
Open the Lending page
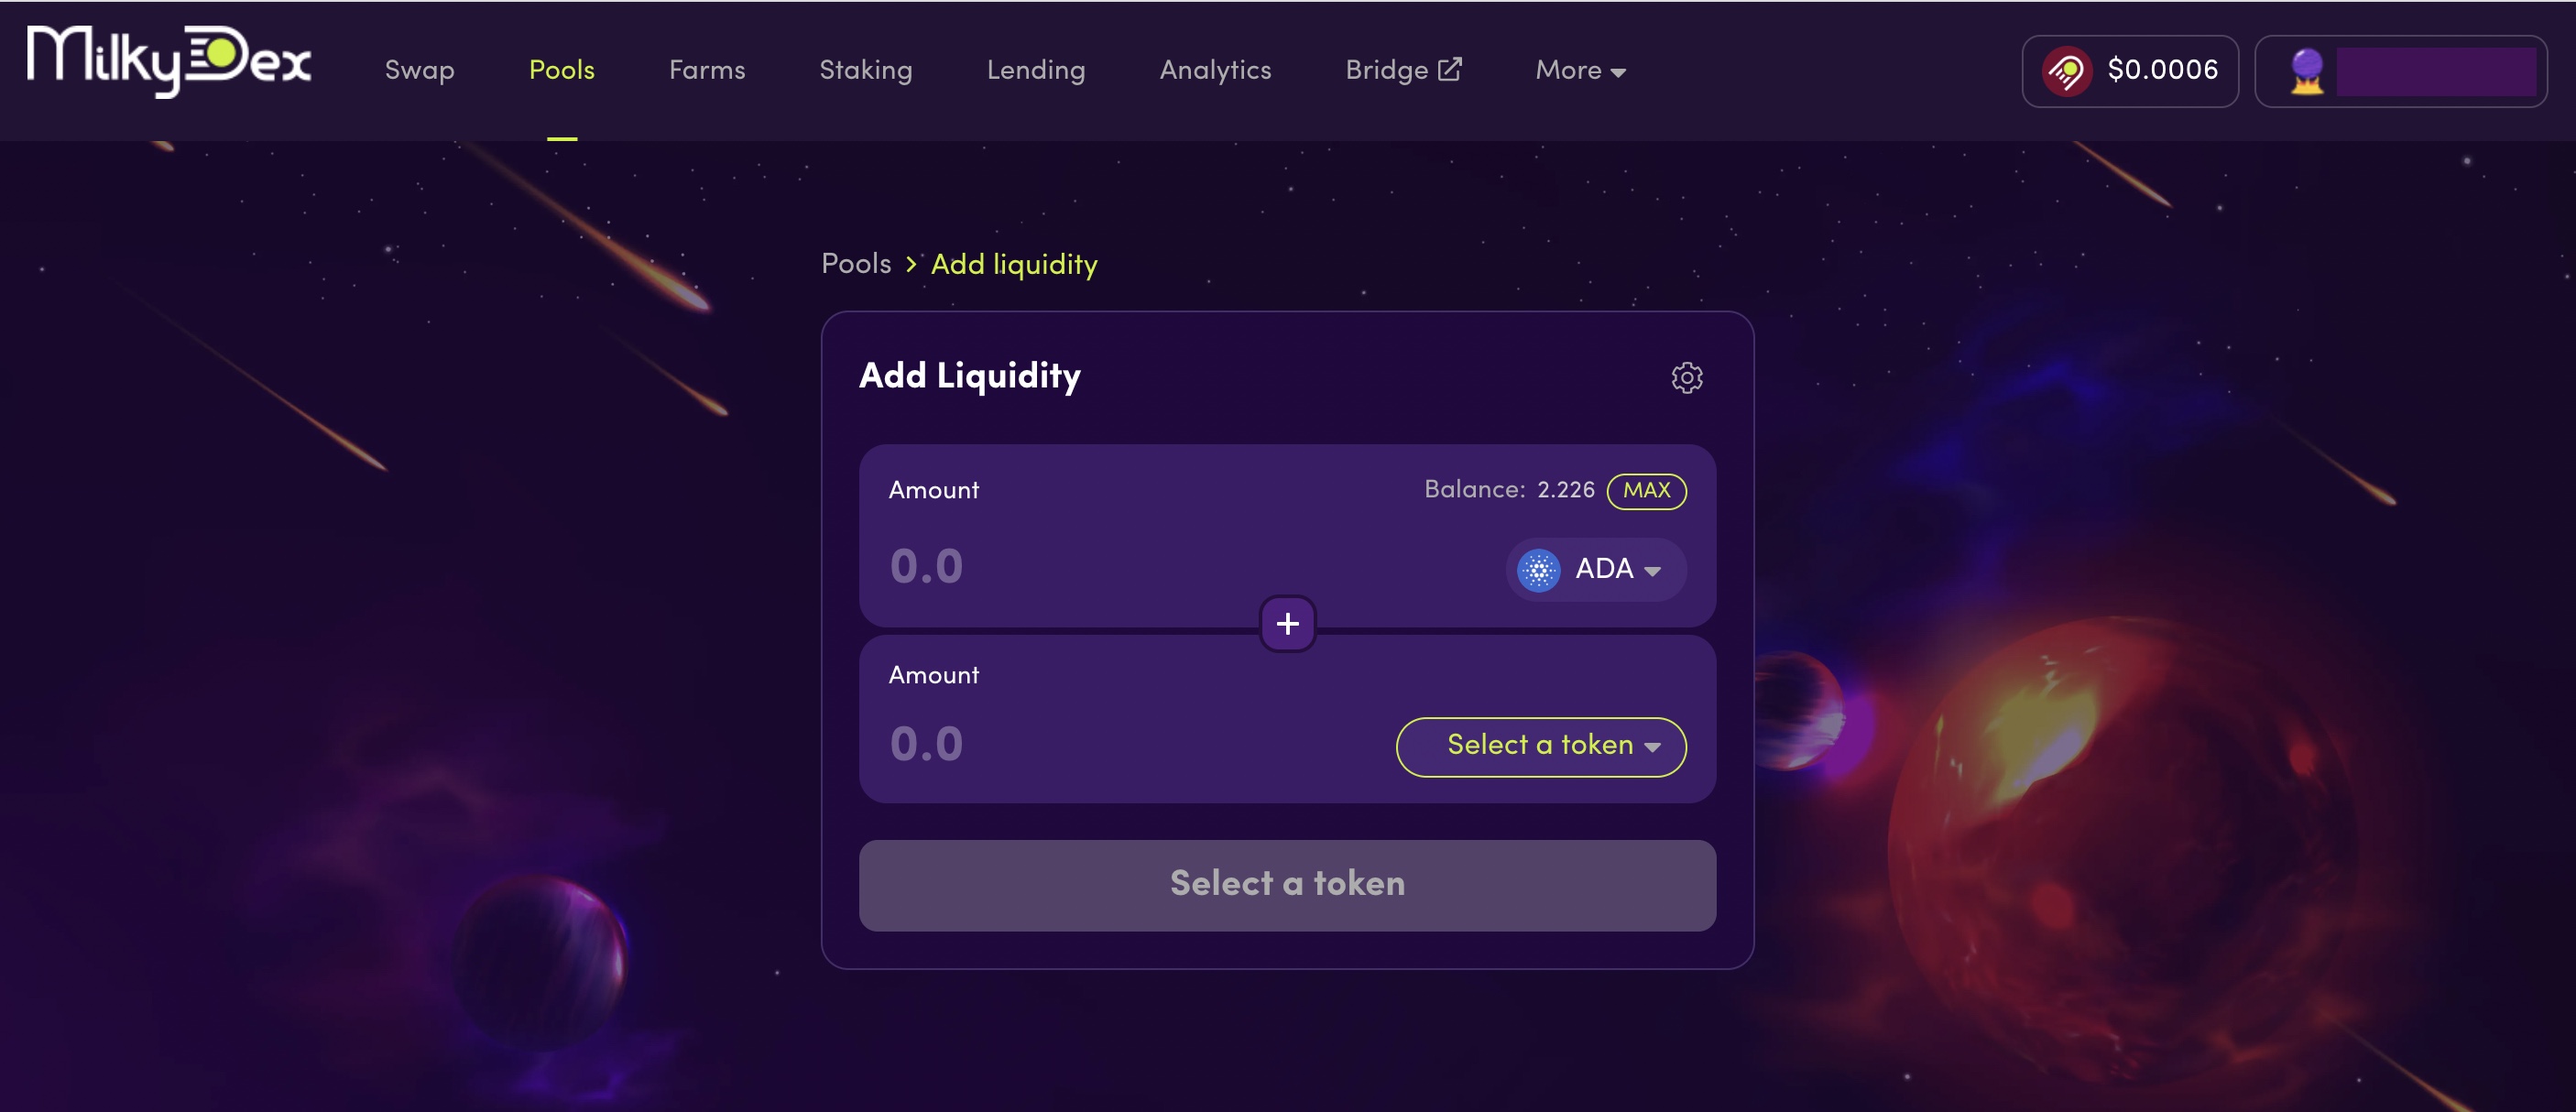coord(1035,70)
